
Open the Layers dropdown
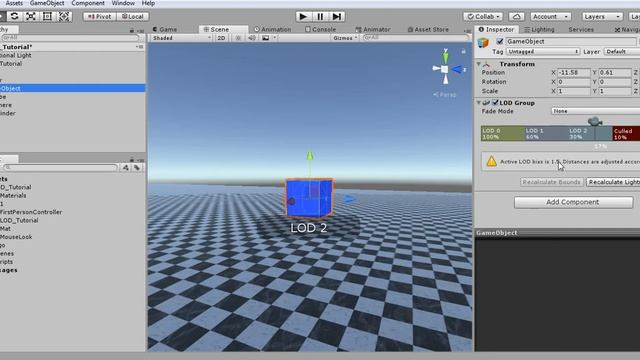pos(602,17)
